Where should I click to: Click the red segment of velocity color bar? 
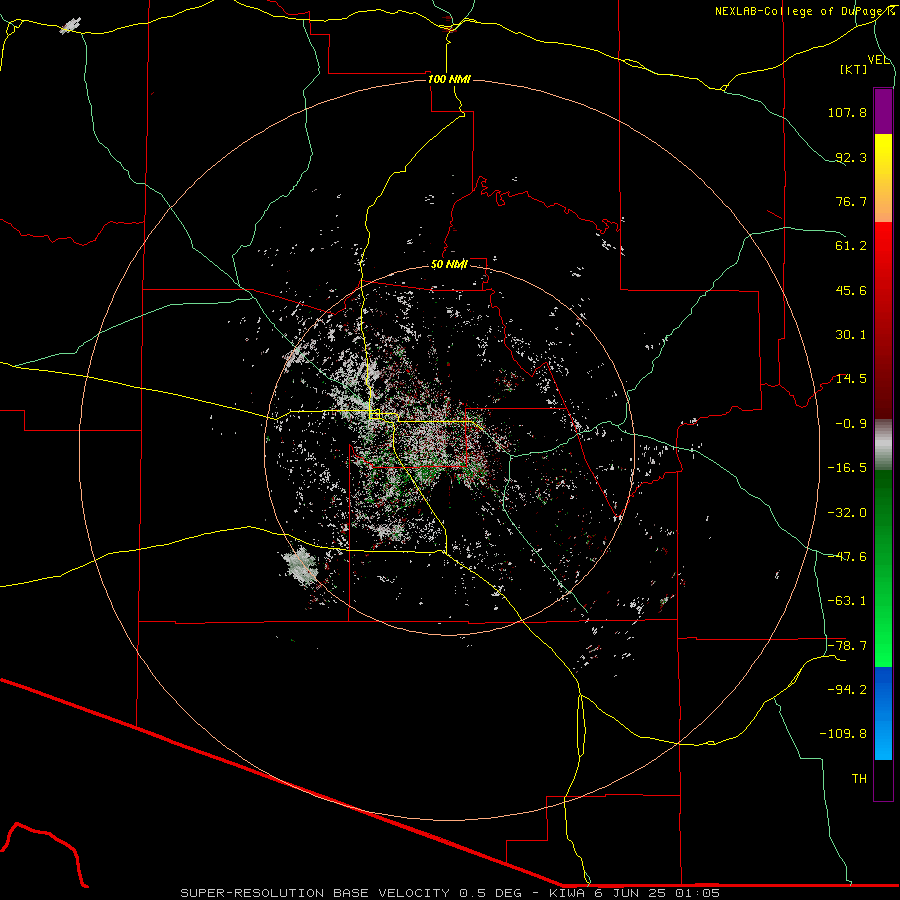point(883,320)
